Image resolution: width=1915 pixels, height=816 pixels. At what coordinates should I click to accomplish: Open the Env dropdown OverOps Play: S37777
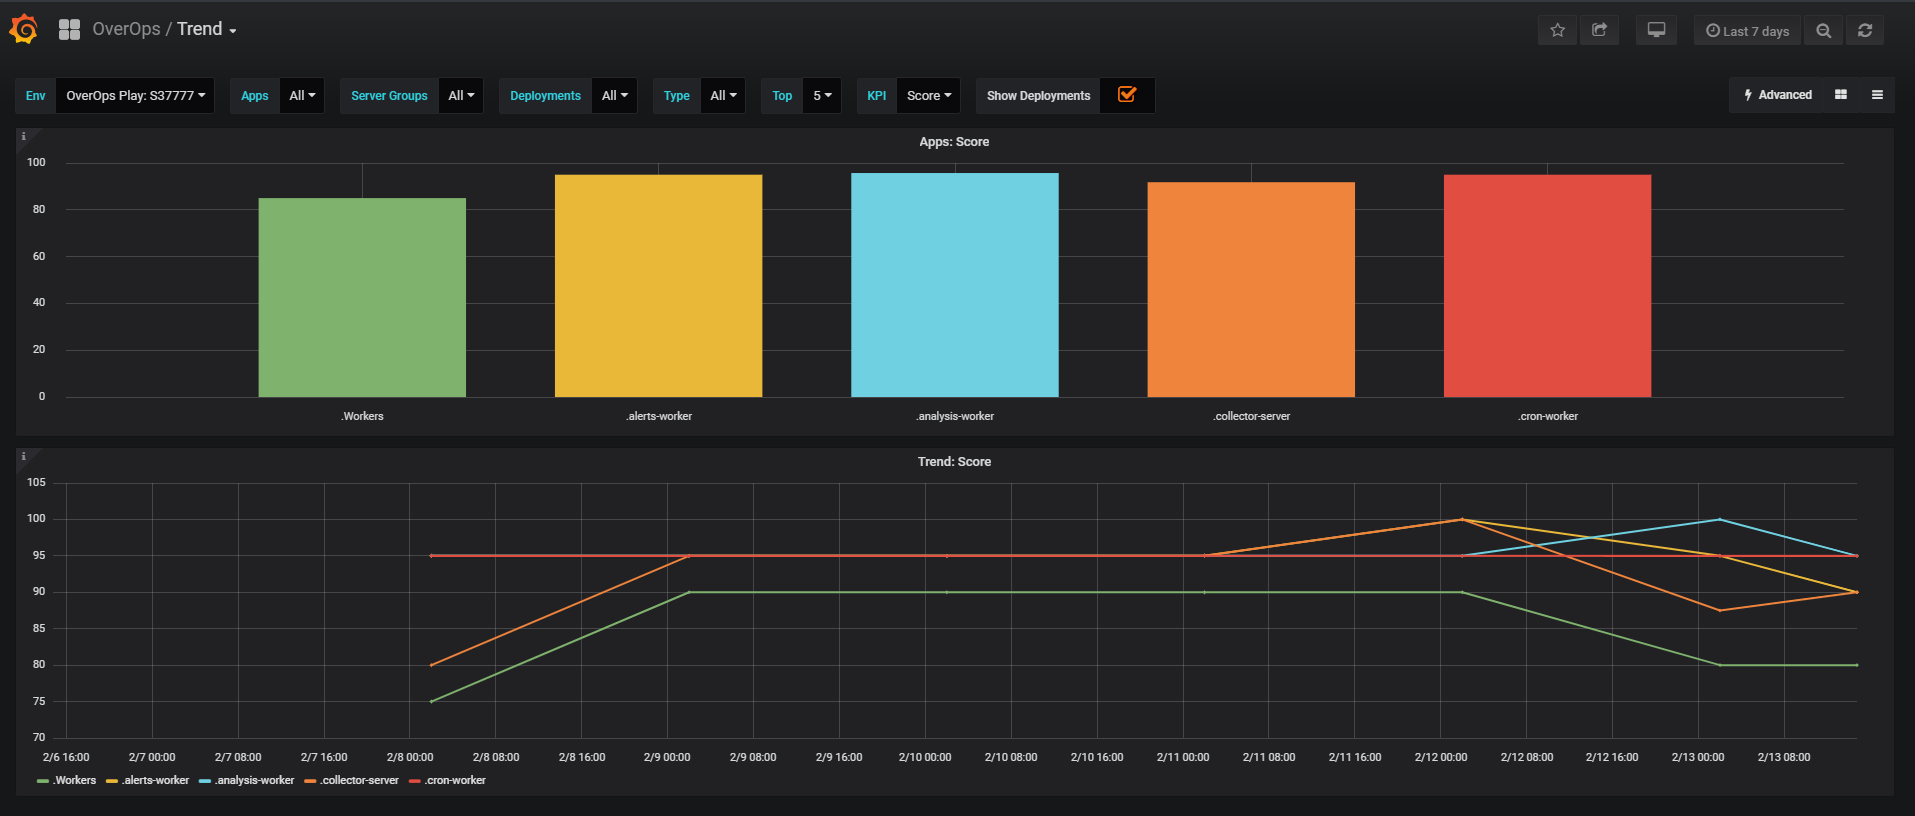click(135, 96)
